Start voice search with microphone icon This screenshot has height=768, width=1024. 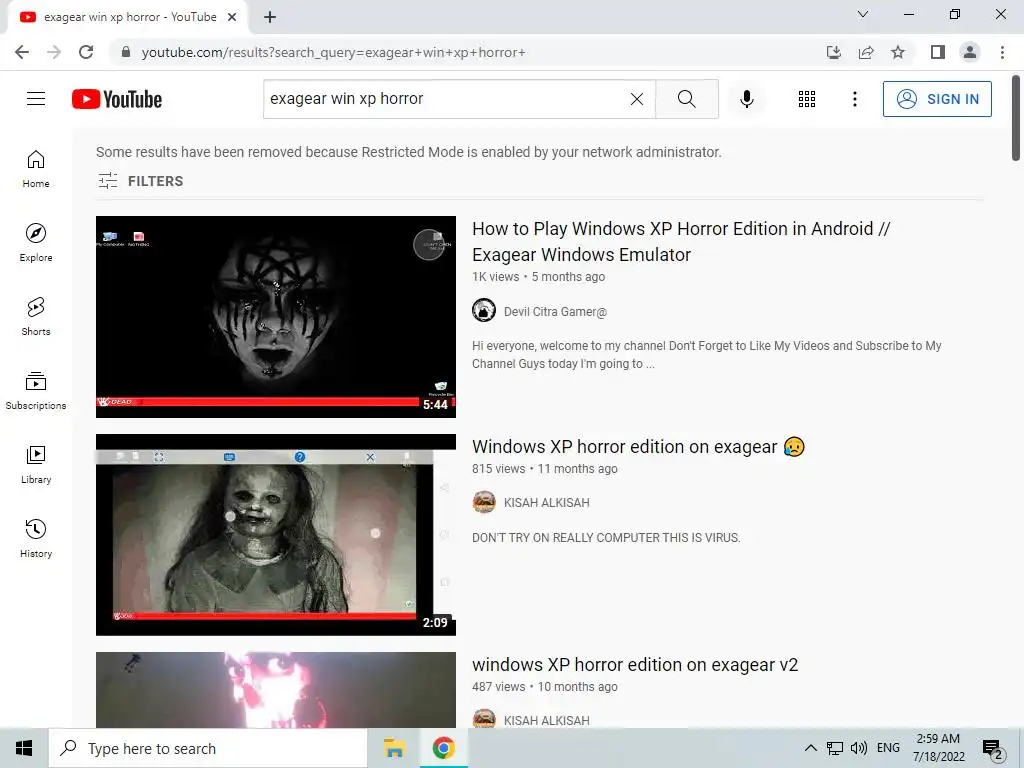coord(746,99)
